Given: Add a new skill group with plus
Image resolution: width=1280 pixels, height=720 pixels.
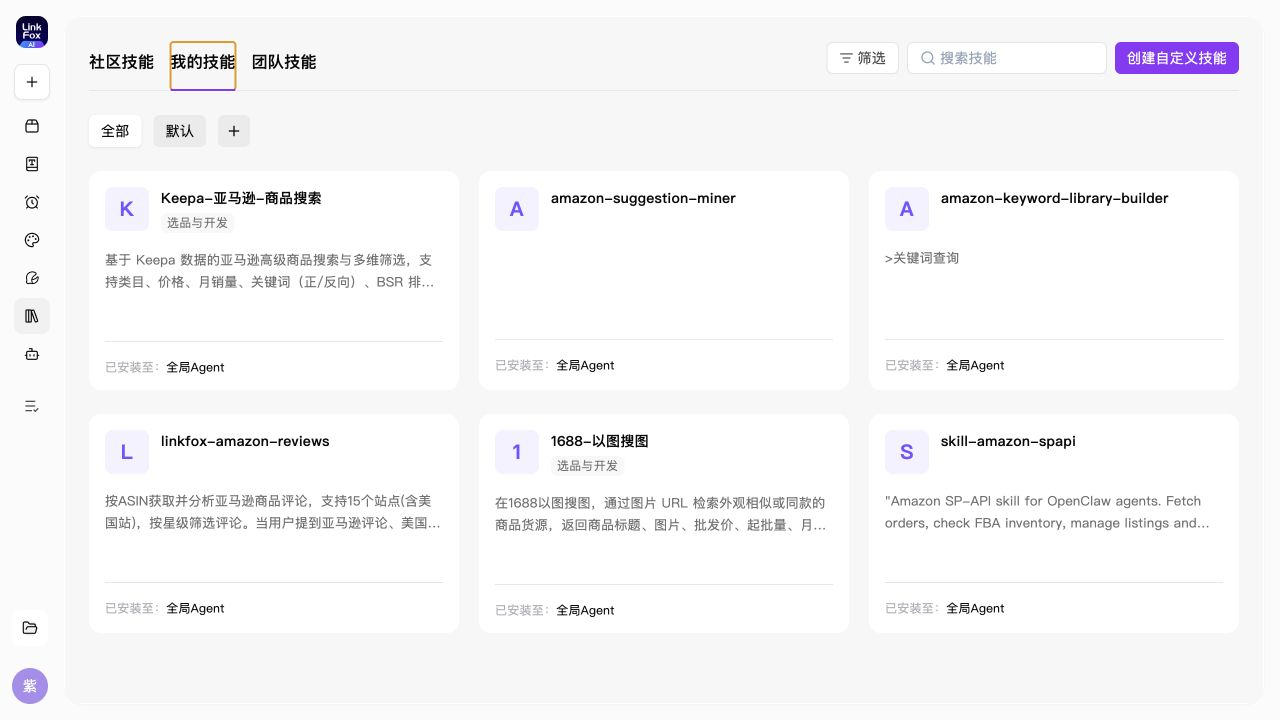Looking at the screenshot, I should tap(234, 131).
